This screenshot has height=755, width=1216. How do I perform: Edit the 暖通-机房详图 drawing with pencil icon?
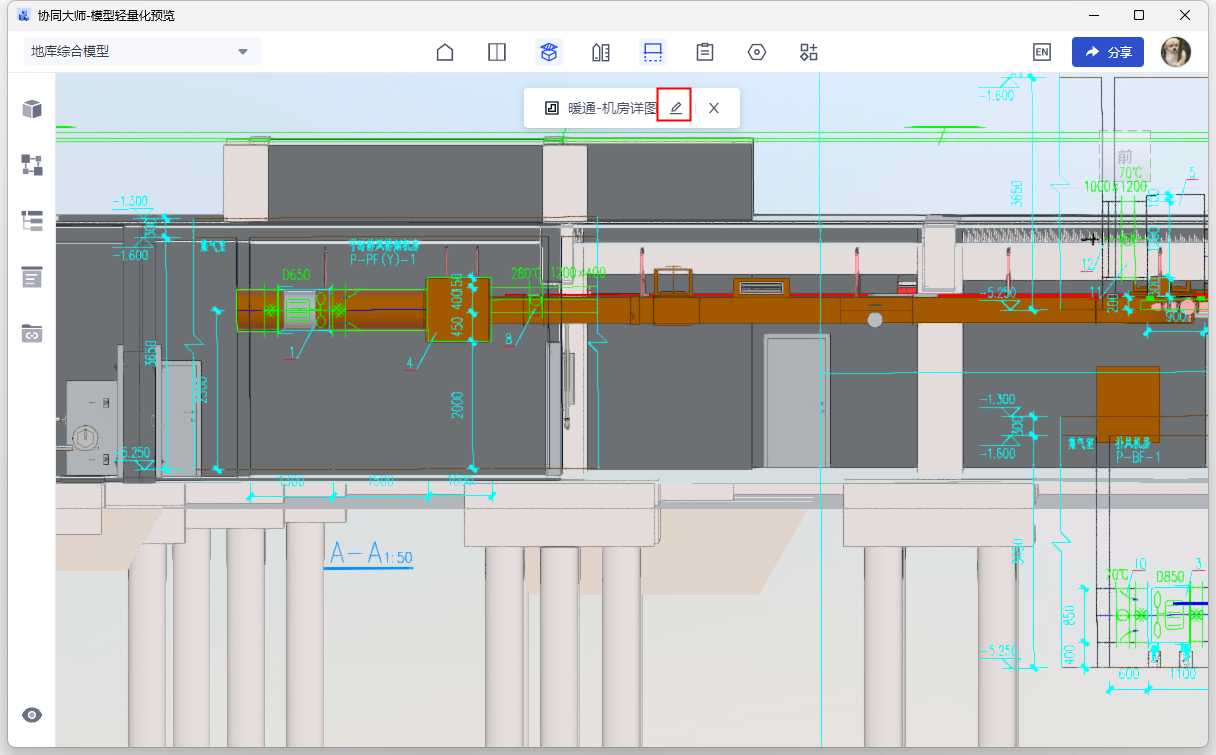(x=676, y=108)
